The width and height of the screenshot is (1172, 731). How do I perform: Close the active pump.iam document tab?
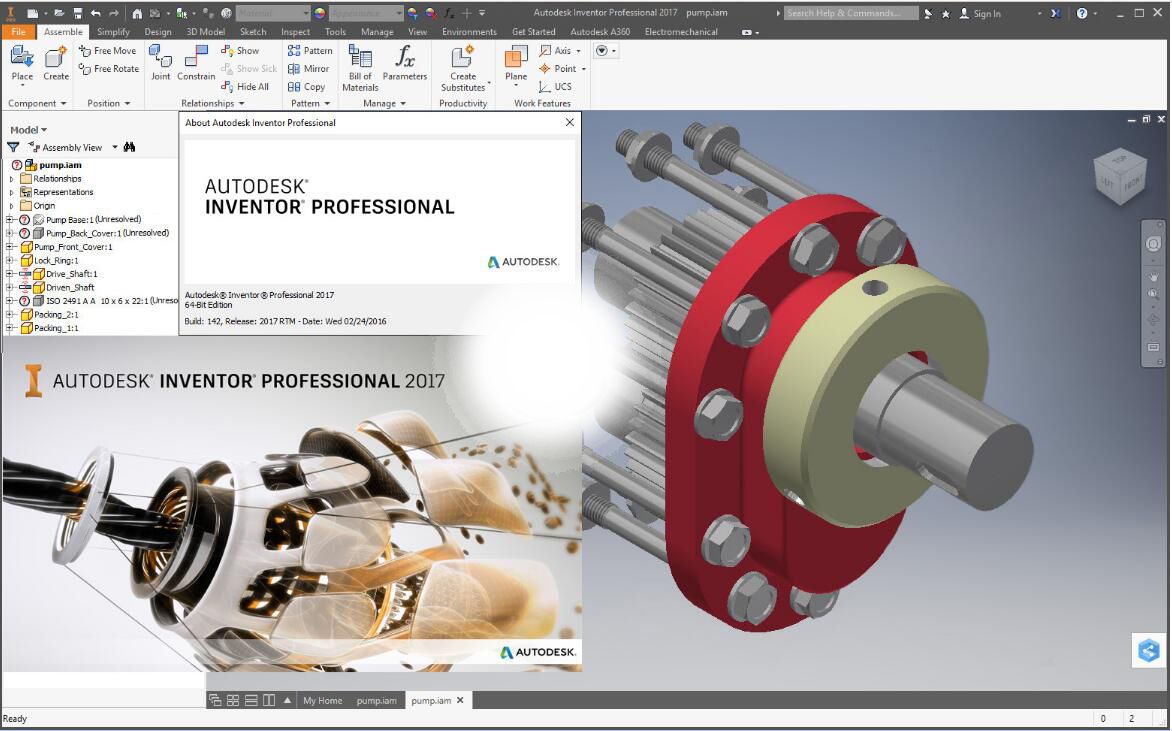click(x=460, y=700)
